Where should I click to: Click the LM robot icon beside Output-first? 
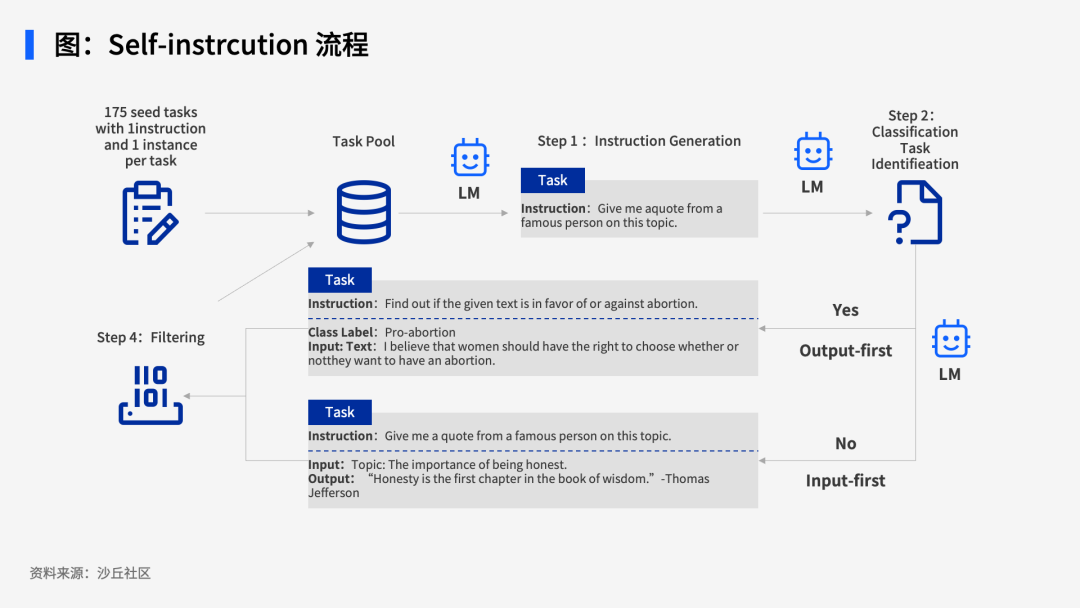pyautogui.click(x=951, y=339)
